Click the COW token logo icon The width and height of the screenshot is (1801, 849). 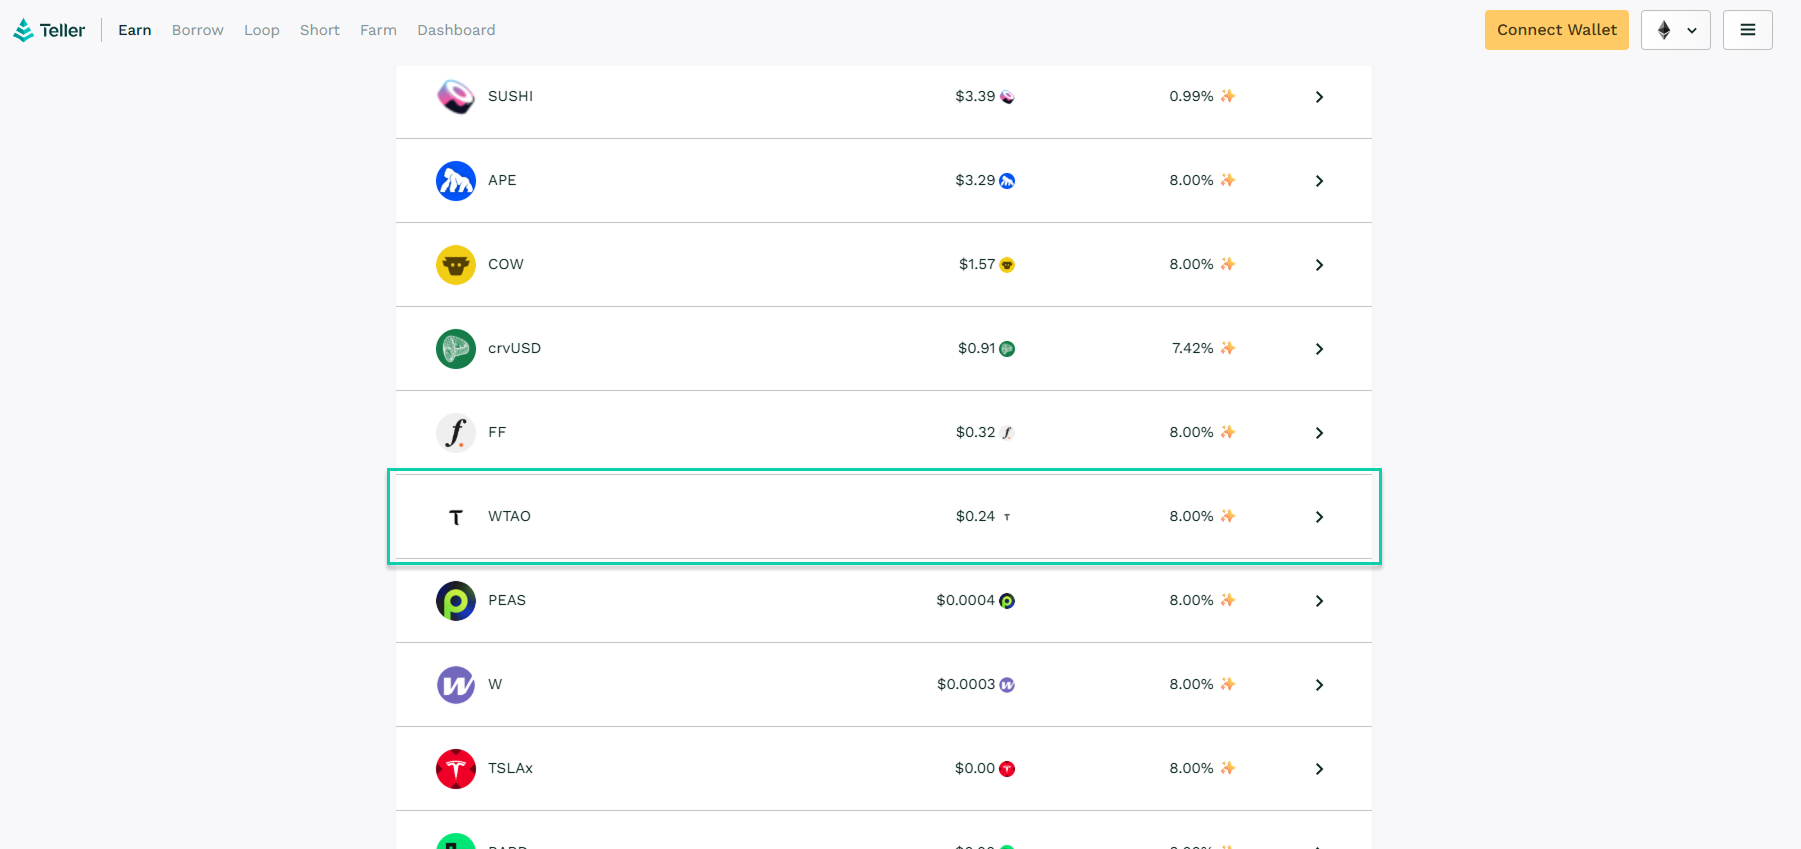(456, 265)
